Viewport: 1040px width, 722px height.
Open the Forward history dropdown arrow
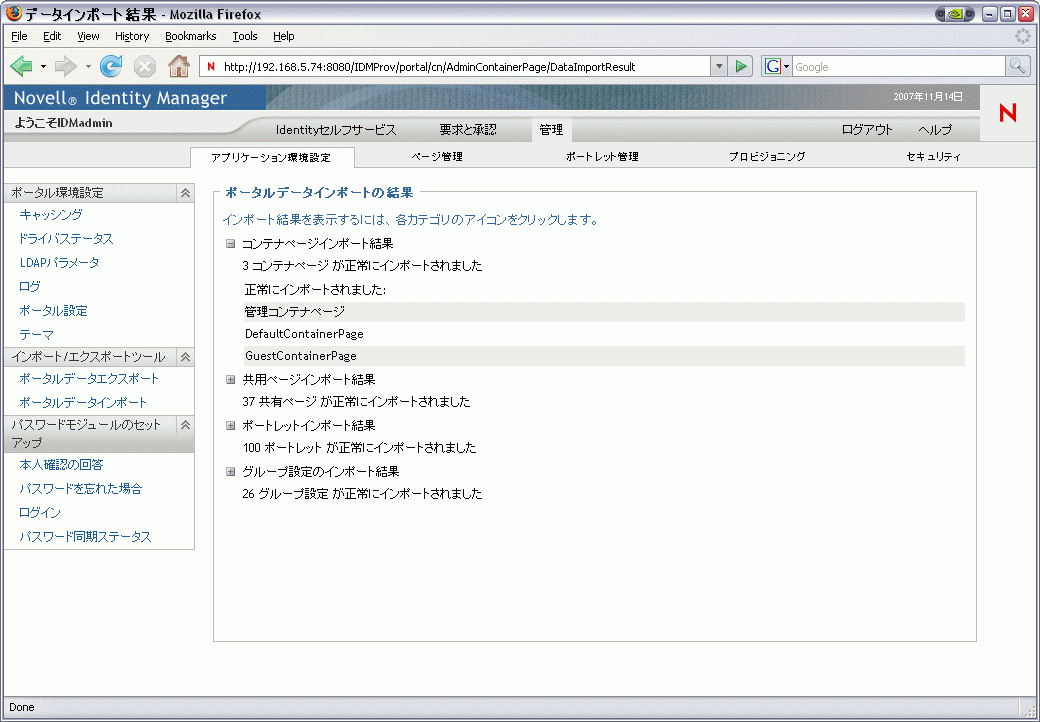coord(88,67)
